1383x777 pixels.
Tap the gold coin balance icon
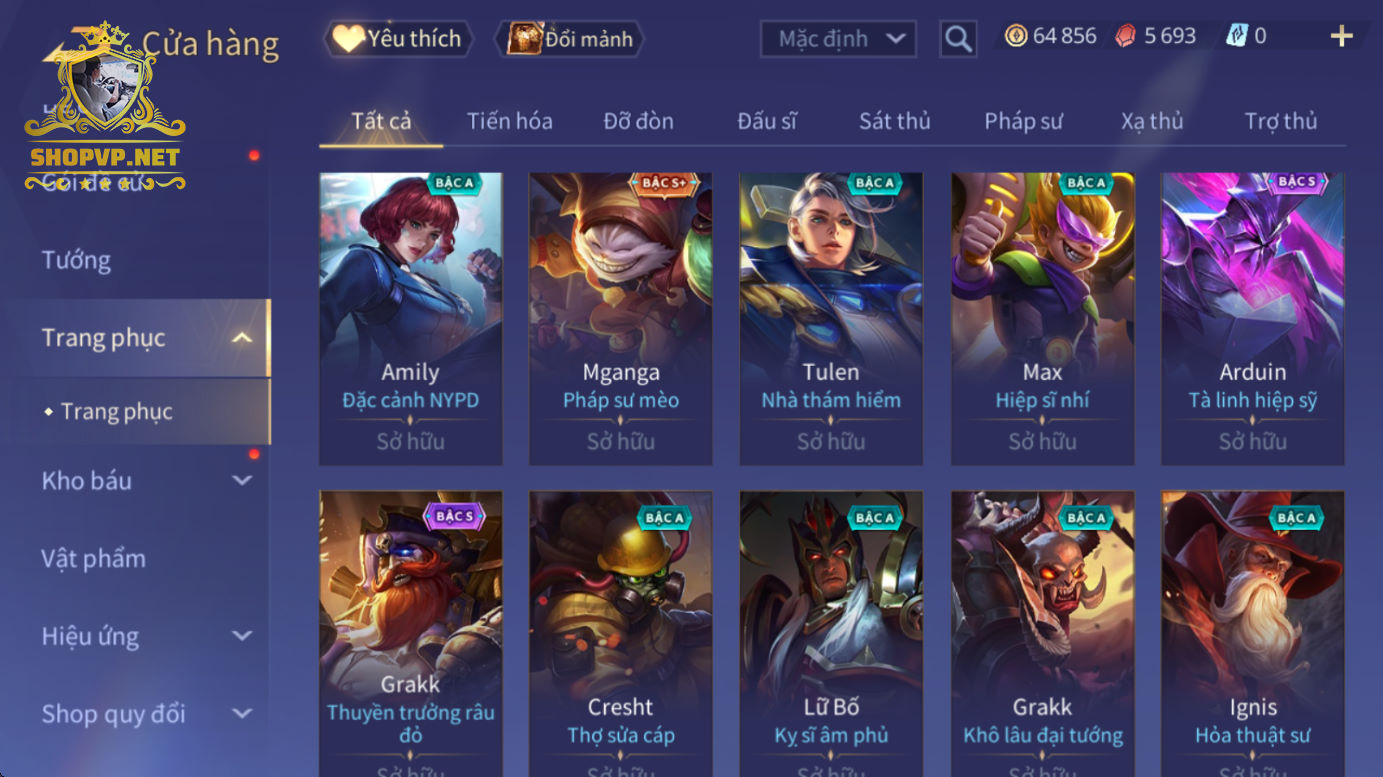point(1016,36)
